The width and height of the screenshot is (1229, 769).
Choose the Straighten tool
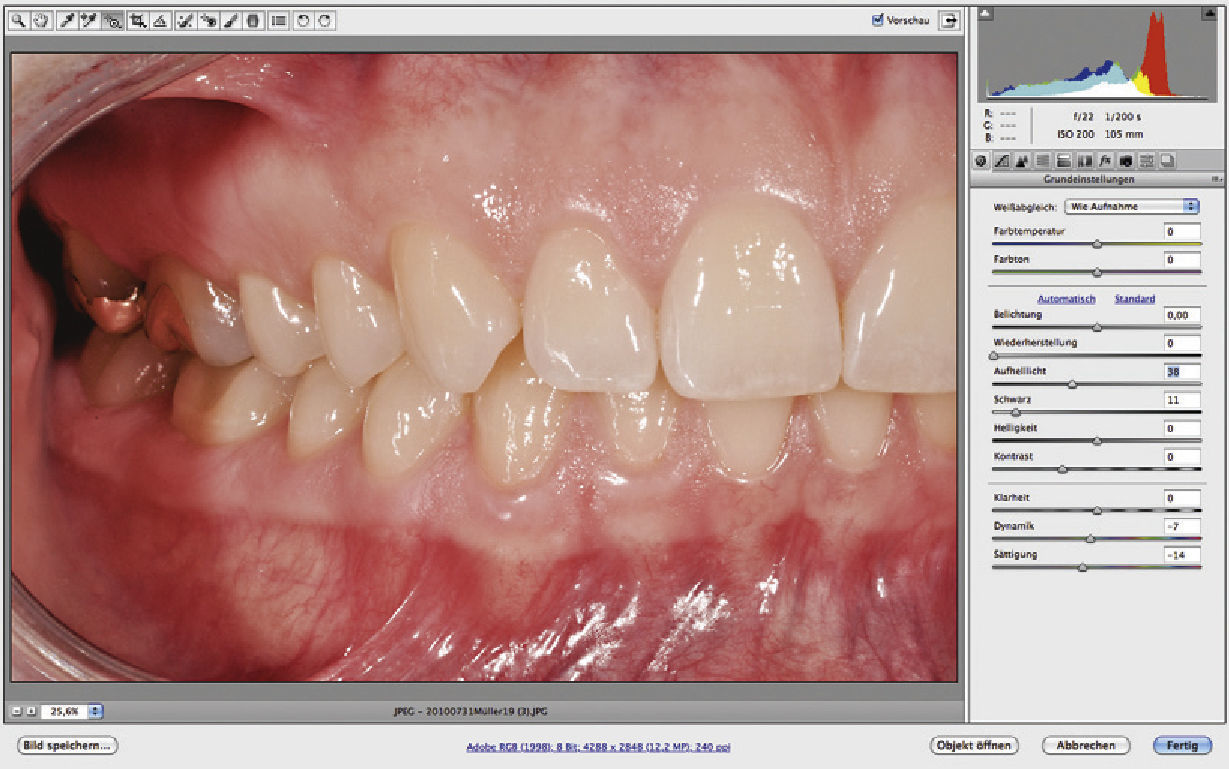point(159,20)
